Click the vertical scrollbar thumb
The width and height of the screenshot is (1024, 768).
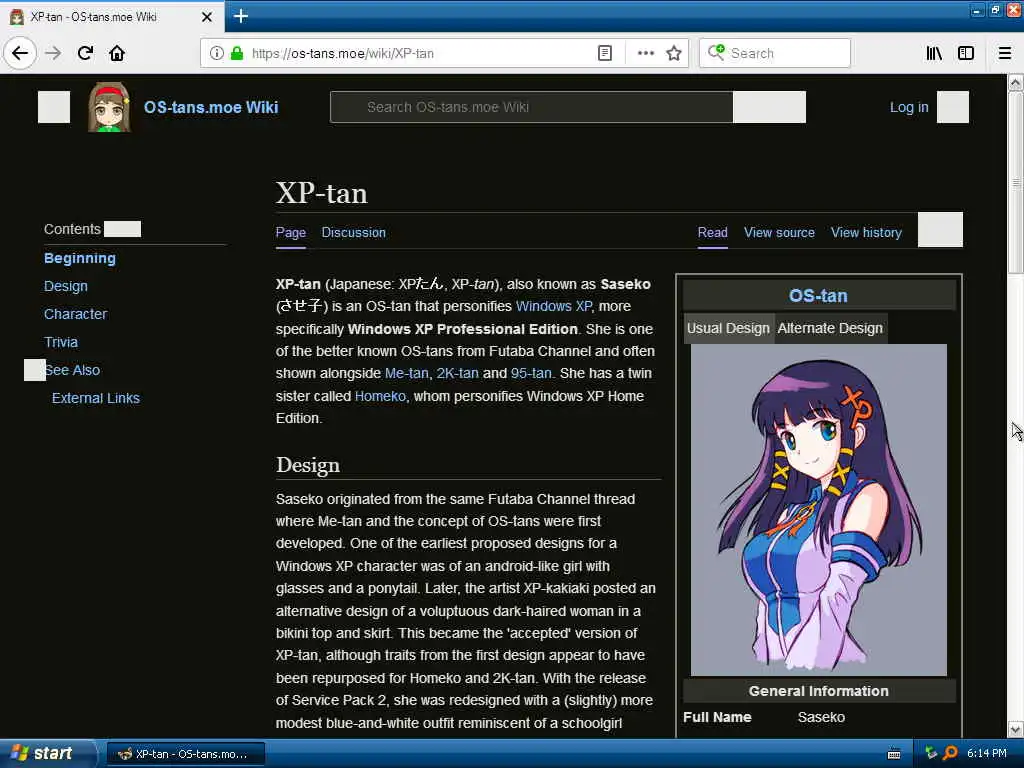point(1016,183)
